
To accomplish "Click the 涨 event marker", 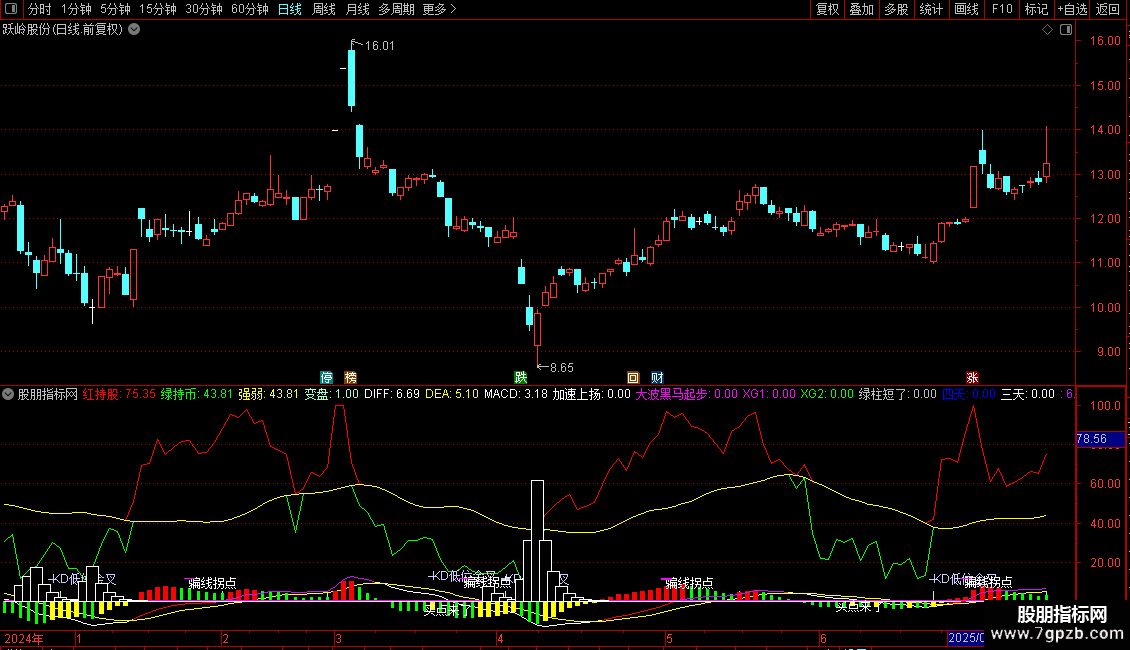I will click(x=972, y=378).
